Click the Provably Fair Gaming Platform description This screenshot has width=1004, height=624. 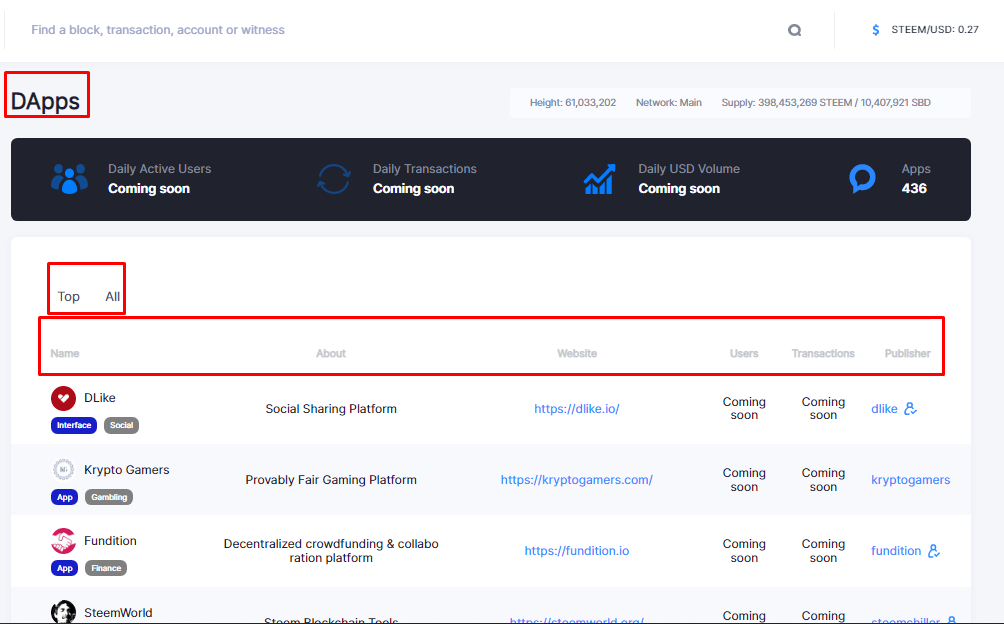click(331, 479)
